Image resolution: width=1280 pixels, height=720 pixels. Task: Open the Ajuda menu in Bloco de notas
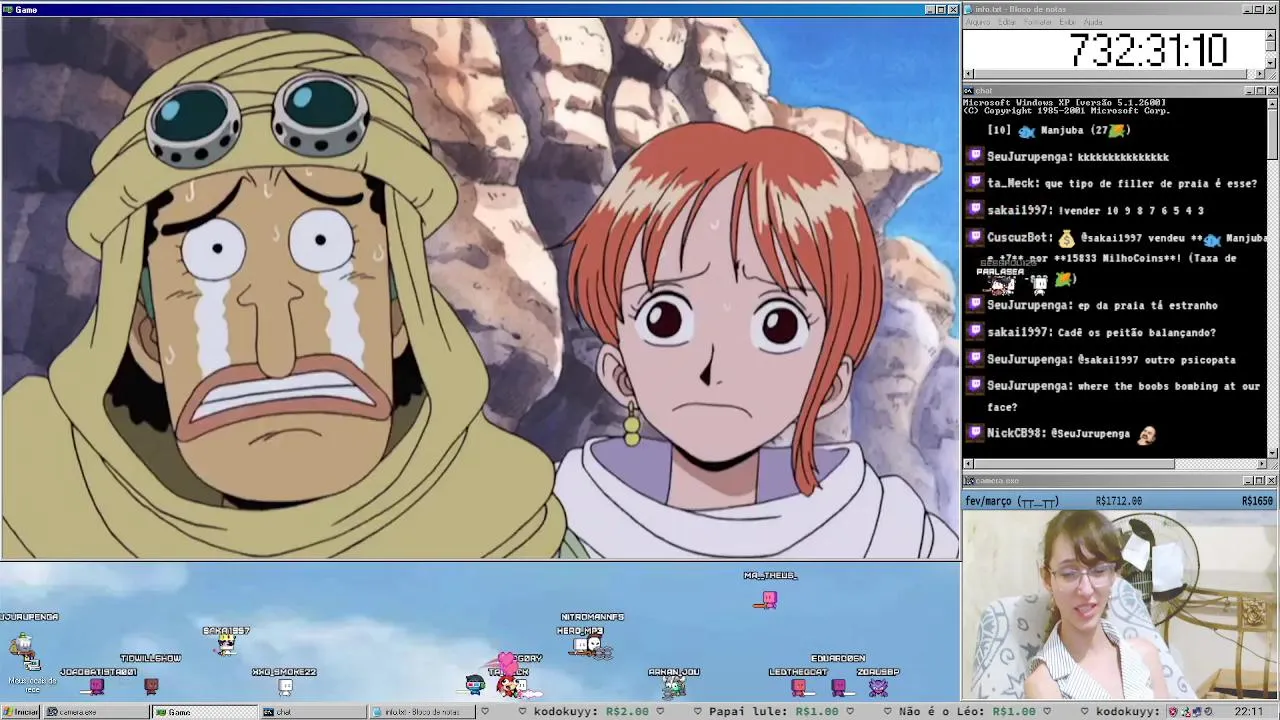coord(1093,22)
